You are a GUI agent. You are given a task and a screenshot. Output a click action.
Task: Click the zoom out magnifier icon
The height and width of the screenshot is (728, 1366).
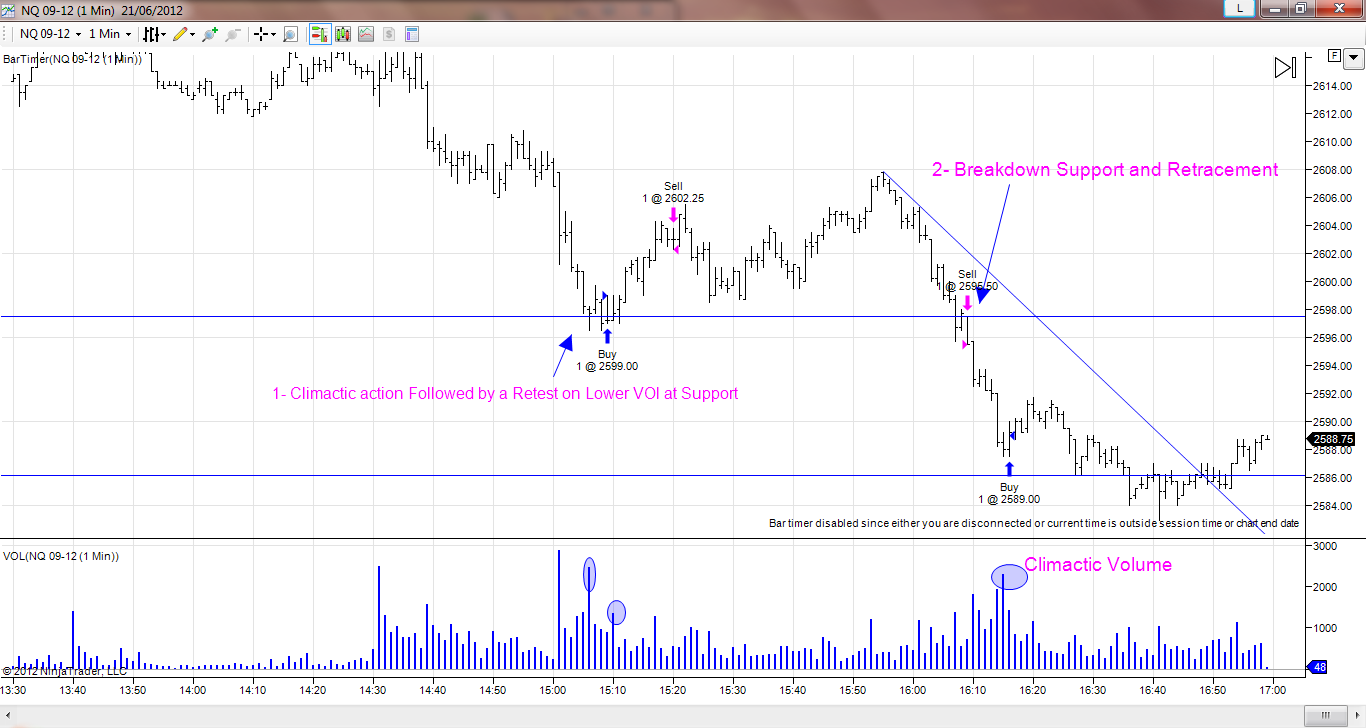(232, 34)
